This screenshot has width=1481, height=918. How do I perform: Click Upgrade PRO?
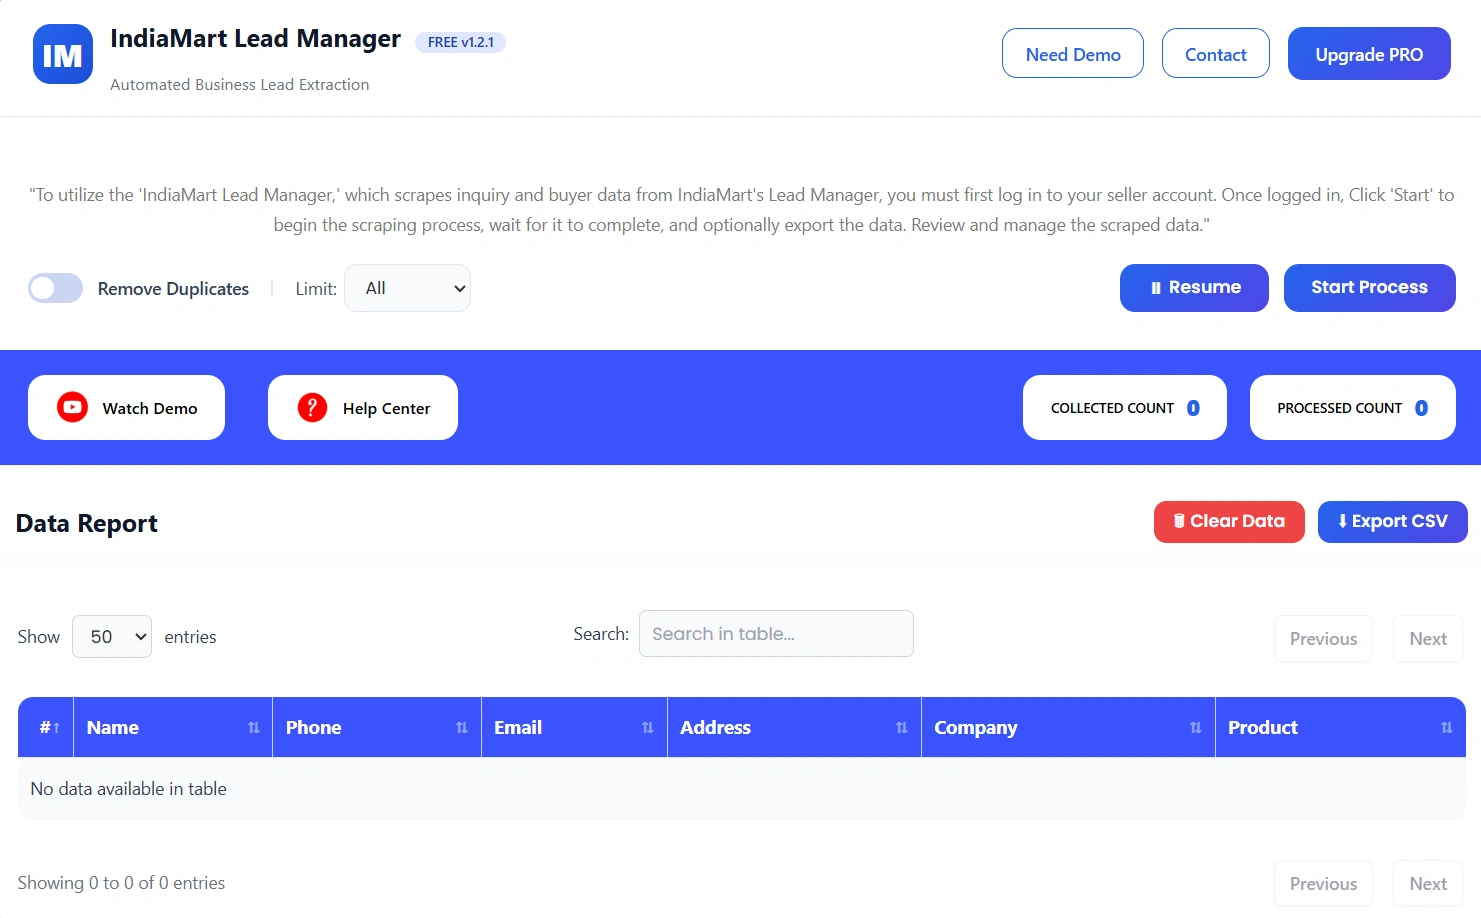tap(1369, 54)
